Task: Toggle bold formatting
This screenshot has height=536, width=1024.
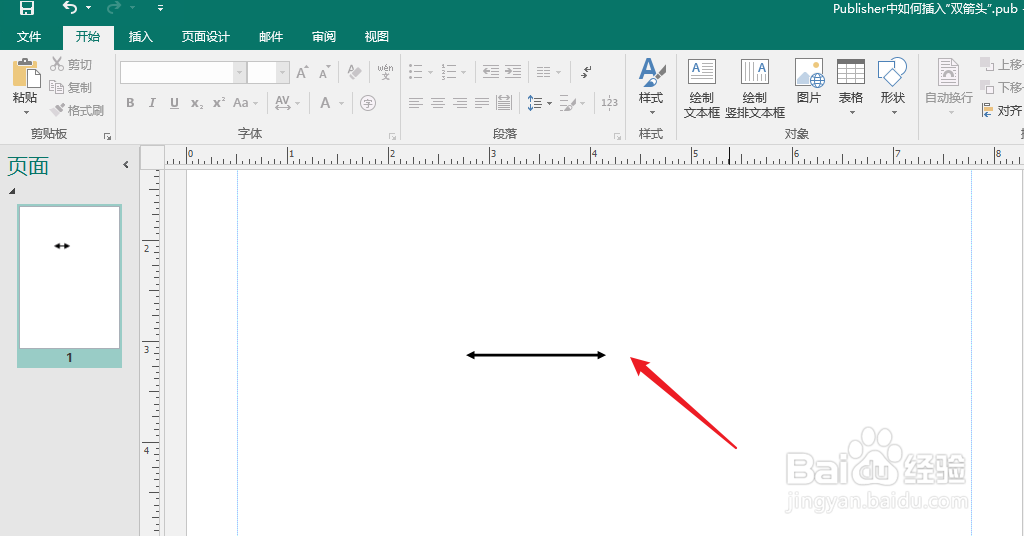Action: coord(130,102)
